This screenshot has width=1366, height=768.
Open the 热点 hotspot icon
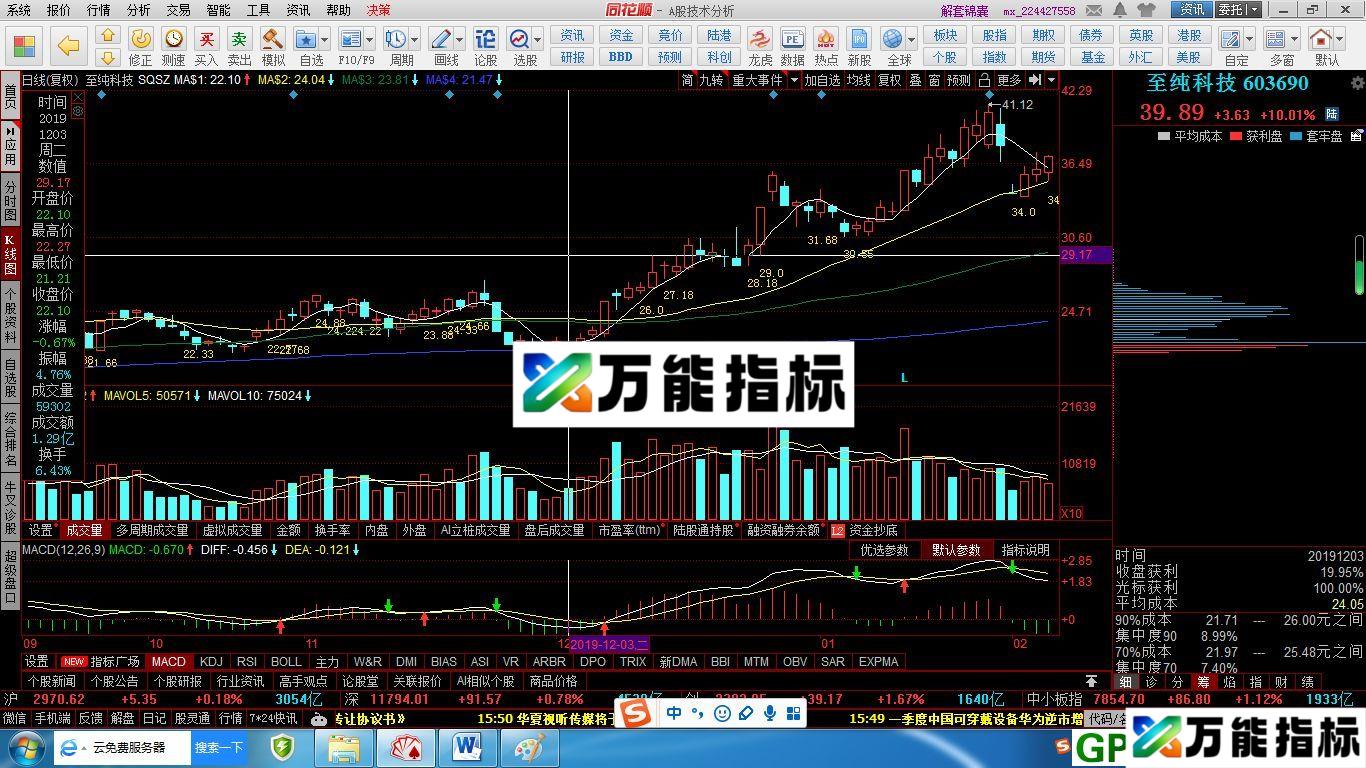coord(825,42)
